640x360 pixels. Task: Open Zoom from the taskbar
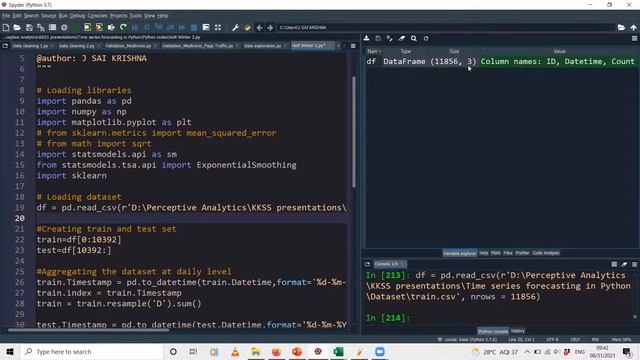pos(380,351)
